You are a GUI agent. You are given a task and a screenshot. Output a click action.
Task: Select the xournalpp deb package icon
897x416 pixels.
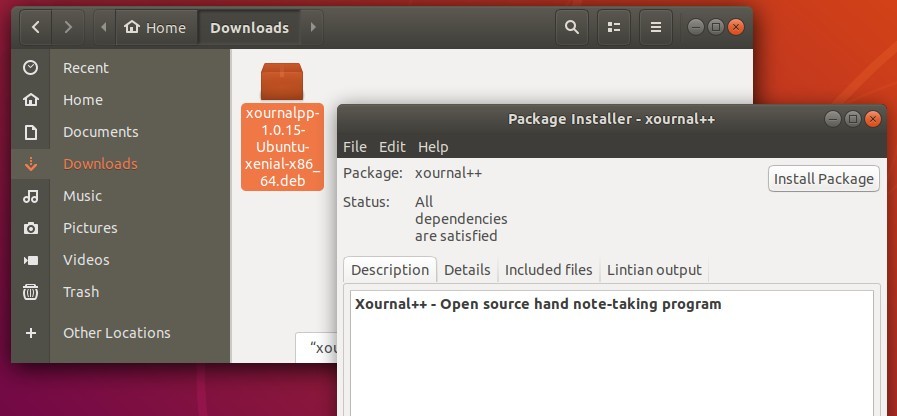pyautogui.click(x=282, y=81)
